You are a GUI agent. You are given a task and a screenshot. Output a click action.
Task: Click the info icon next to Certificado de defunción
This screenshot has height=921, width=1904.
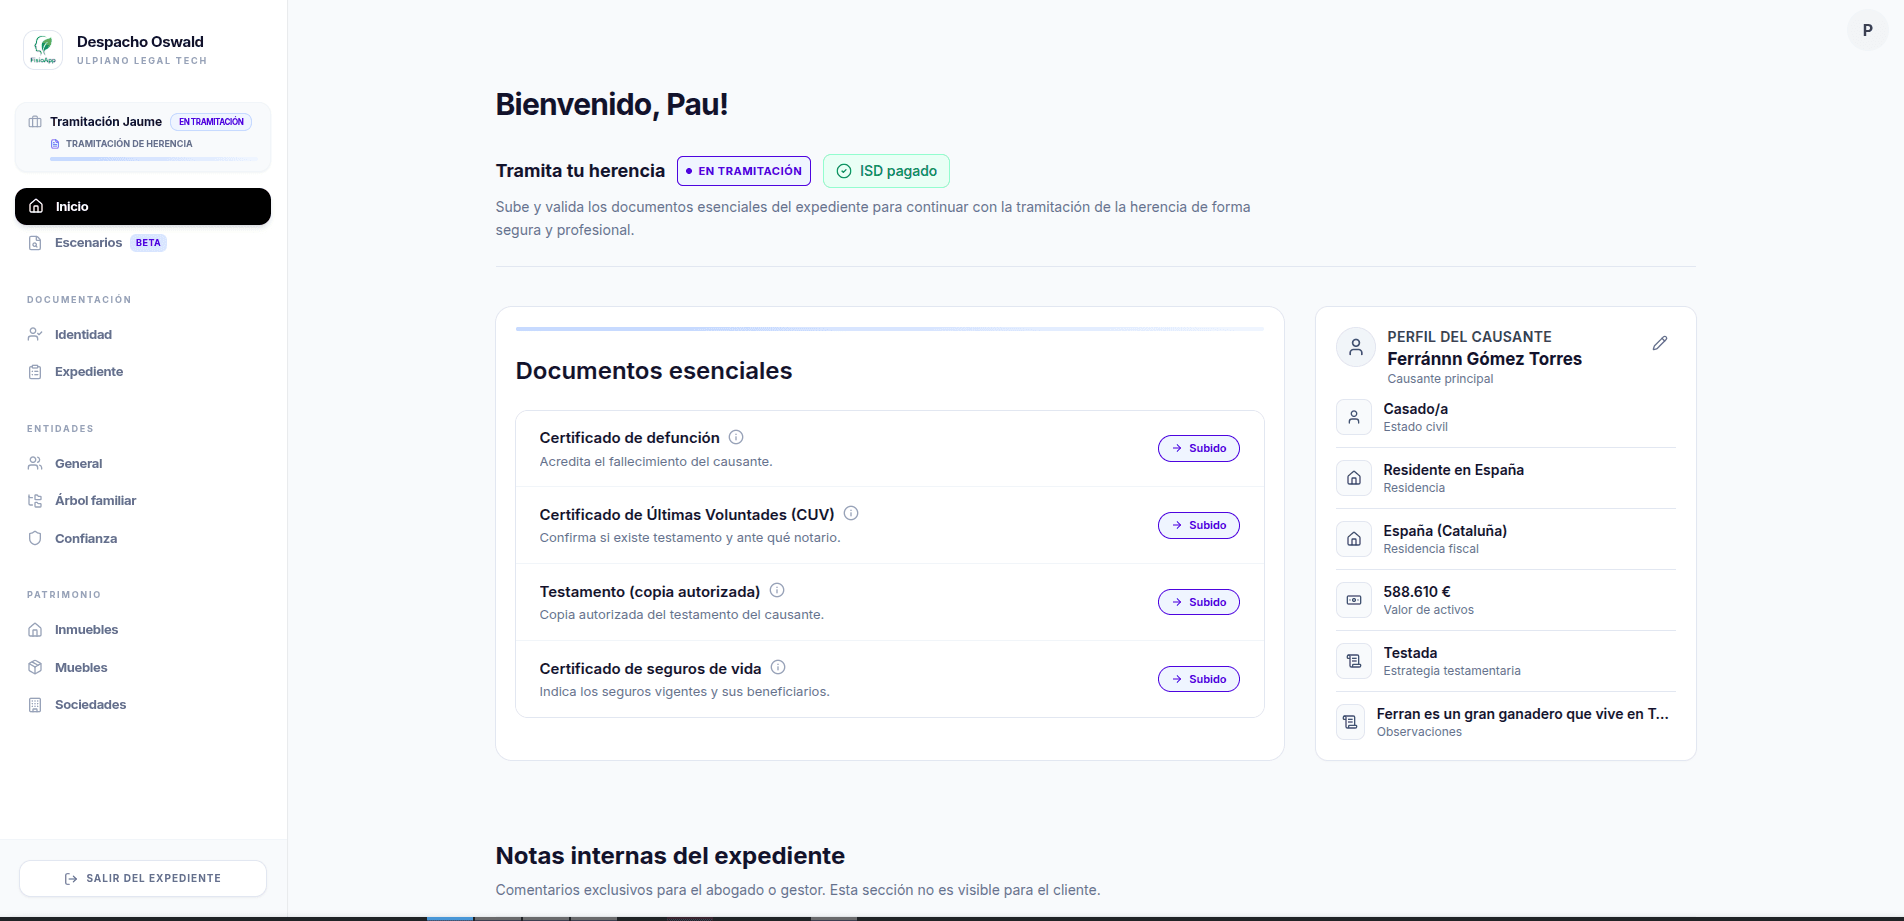737,436
